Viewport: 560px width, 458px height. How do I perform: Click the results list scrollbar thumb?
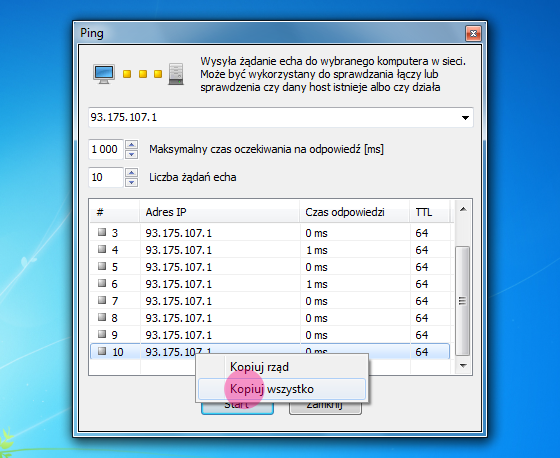[463, 301]
